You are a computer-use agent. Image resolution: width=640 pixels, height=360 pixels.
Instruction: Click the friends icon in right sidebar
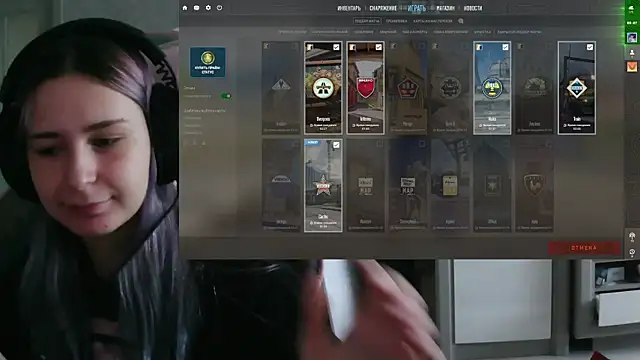point(632,53)
